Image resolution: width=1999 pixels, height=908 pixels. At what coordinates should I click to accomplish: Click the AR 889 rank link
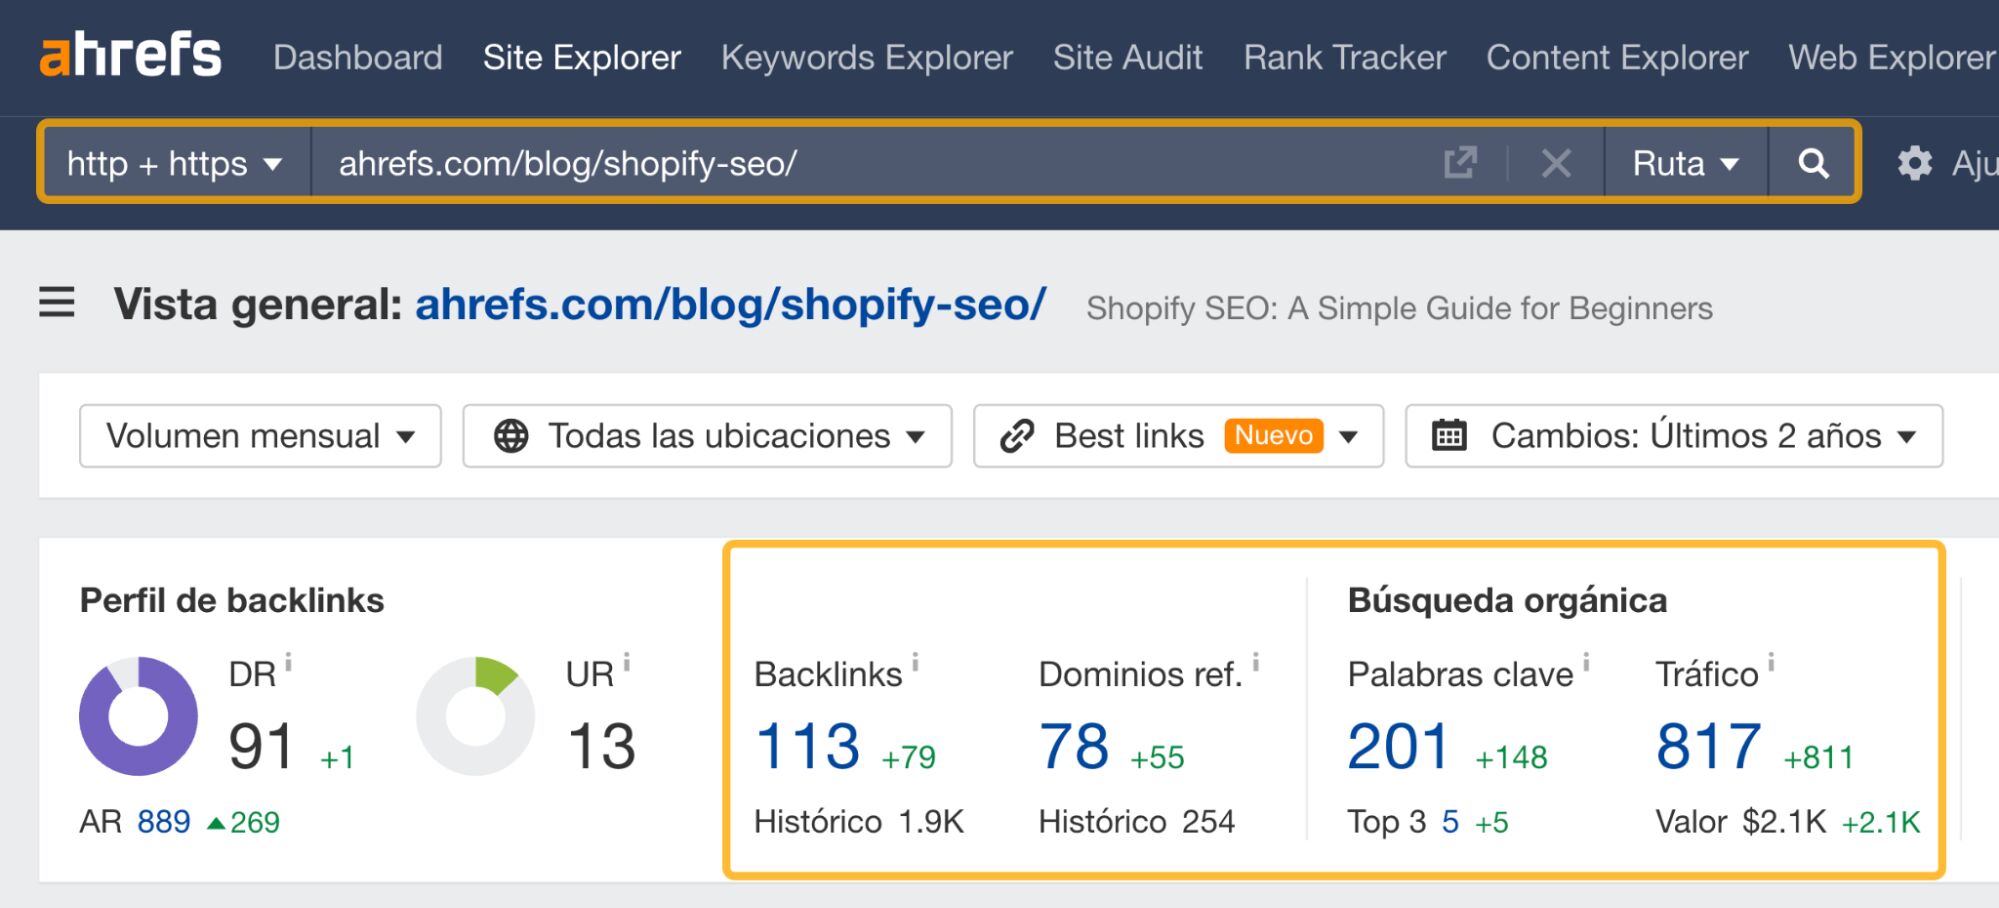tap(164, 822)
